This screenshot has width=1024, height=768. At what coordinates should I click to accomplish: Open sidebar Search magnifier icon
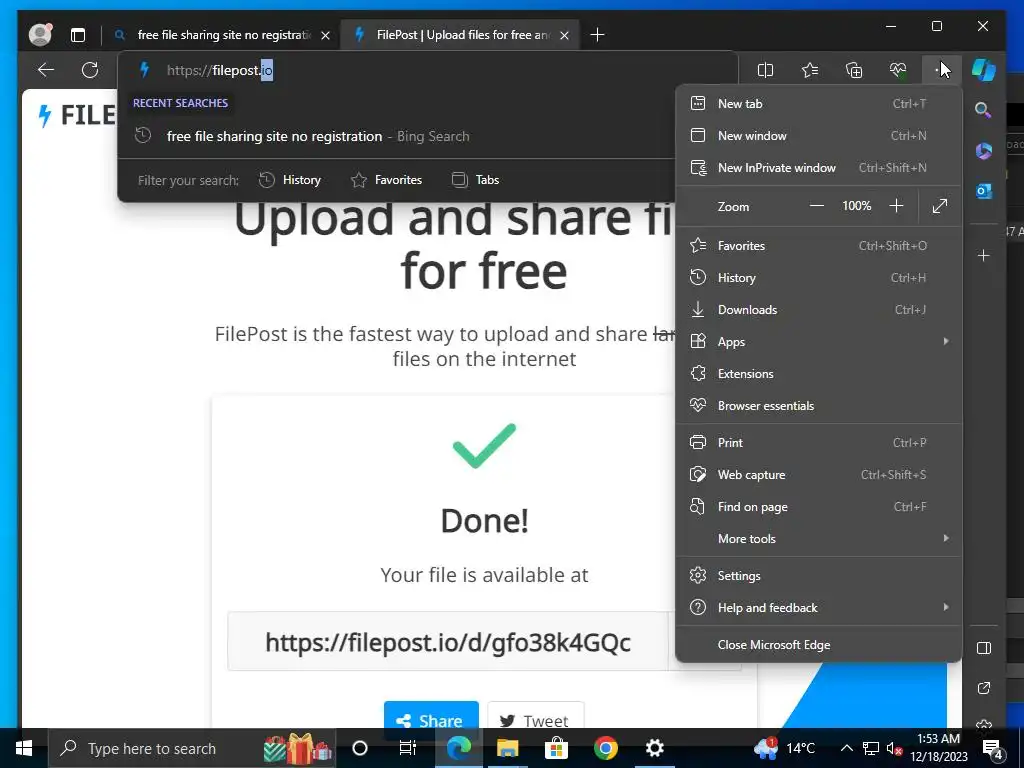click(983, 110)
